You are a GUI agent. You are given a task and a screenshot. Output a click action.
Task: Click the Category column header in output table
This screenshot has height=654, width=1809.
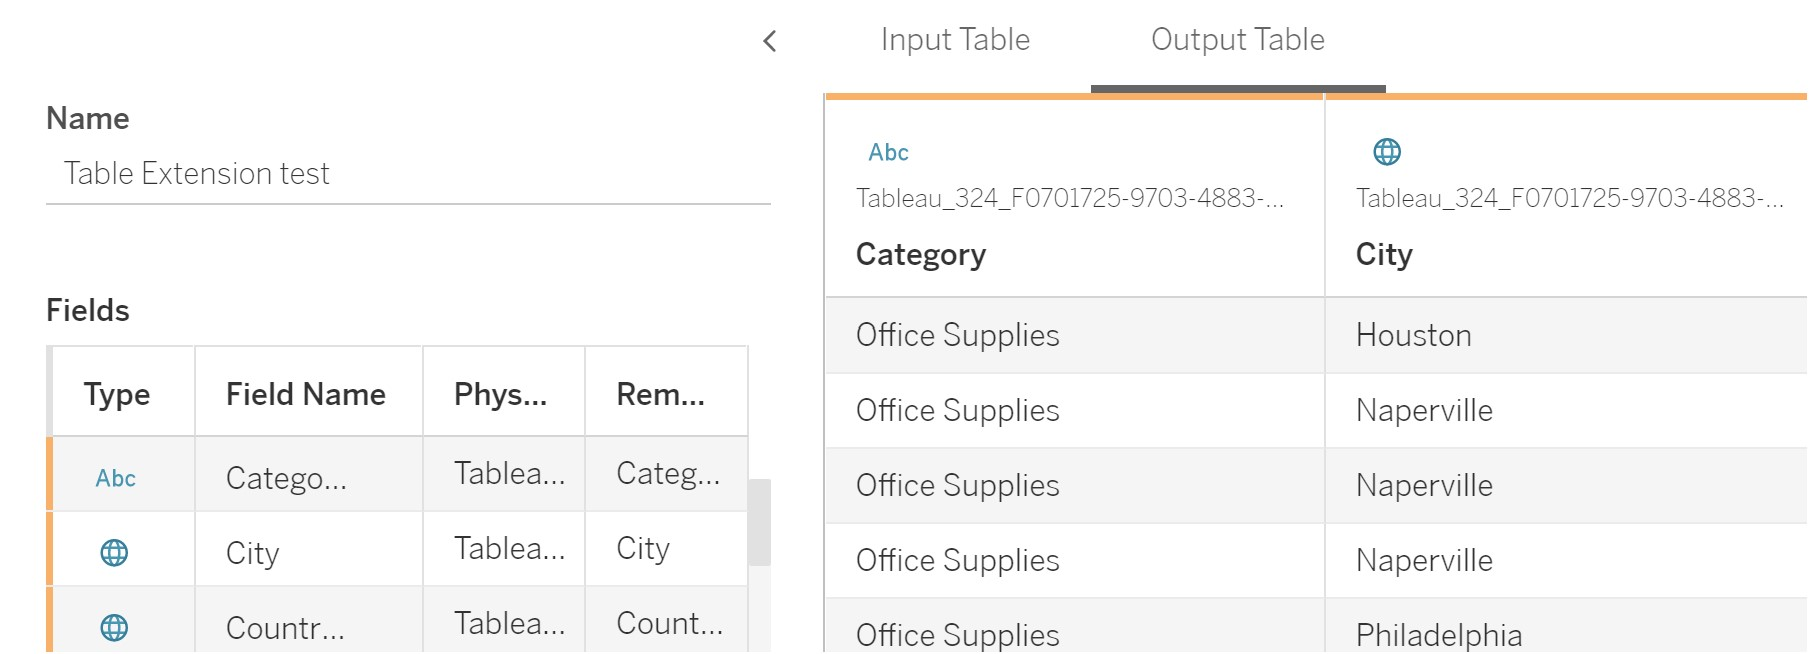coord(921,255)
